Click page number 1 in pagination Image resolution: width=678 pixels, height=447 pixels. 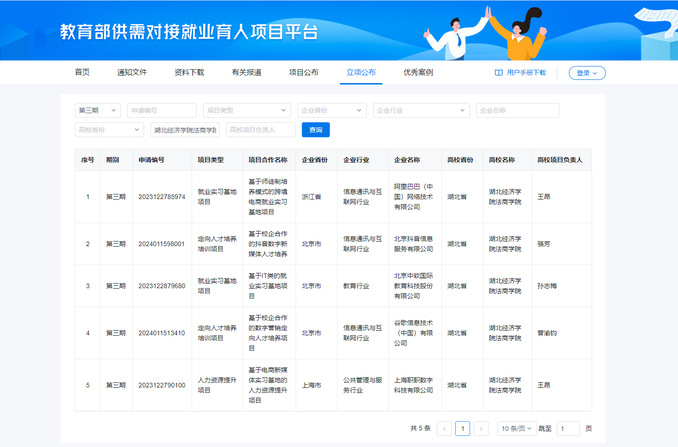[x=463, y=428]
